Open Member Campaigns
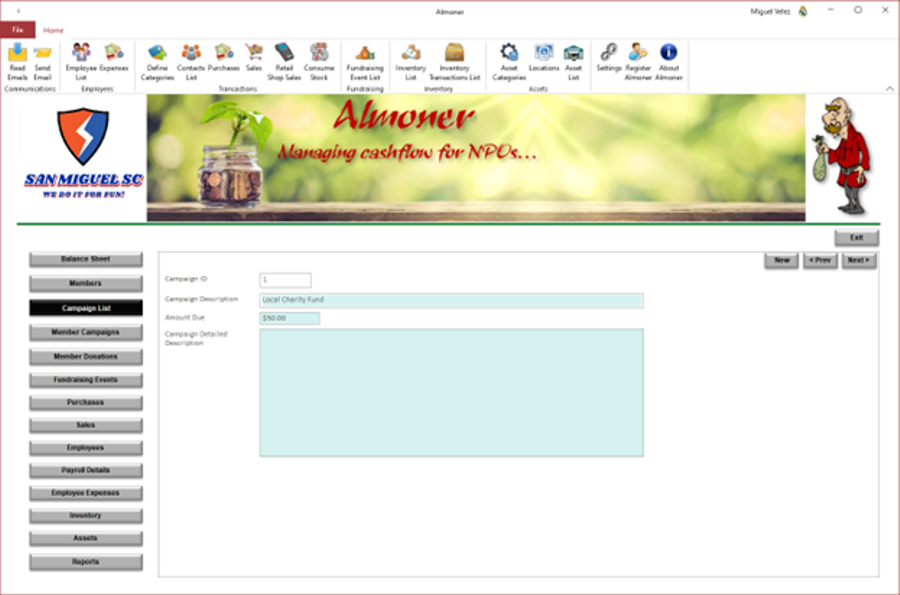Viewport: 900px width, 595px height. click(x=86, y=332)
